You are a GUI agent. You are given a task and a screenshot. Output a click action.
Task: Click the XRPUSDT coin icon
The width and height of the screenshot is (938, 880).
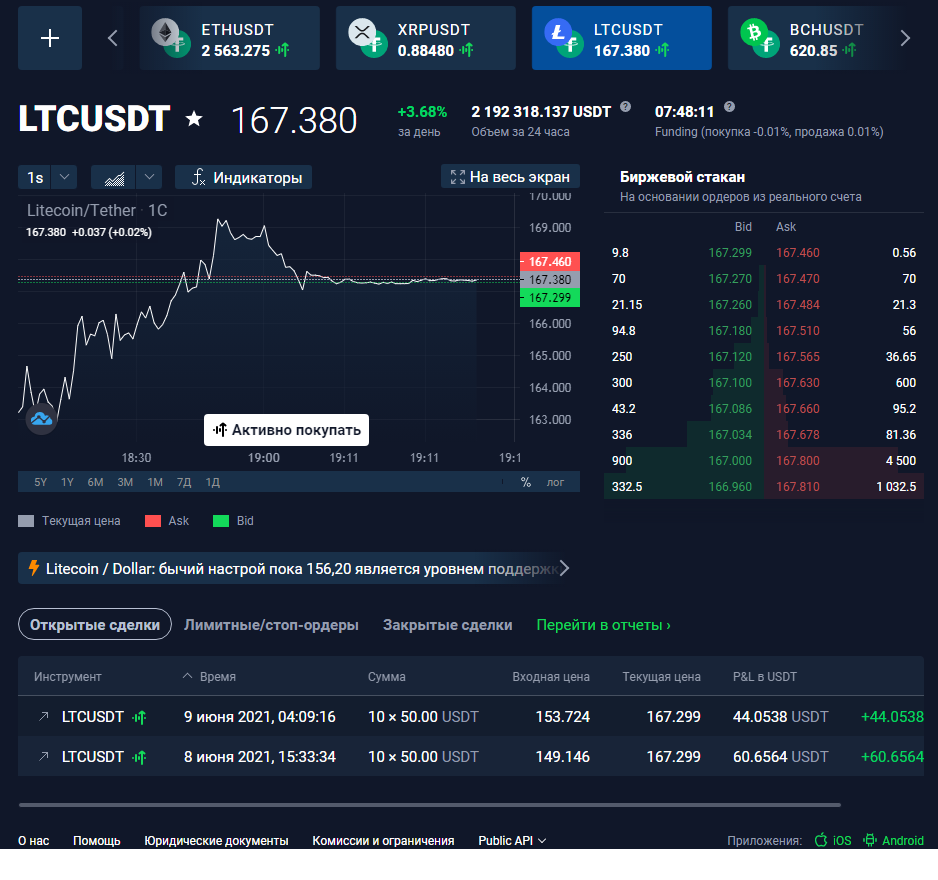click(366, 37)
